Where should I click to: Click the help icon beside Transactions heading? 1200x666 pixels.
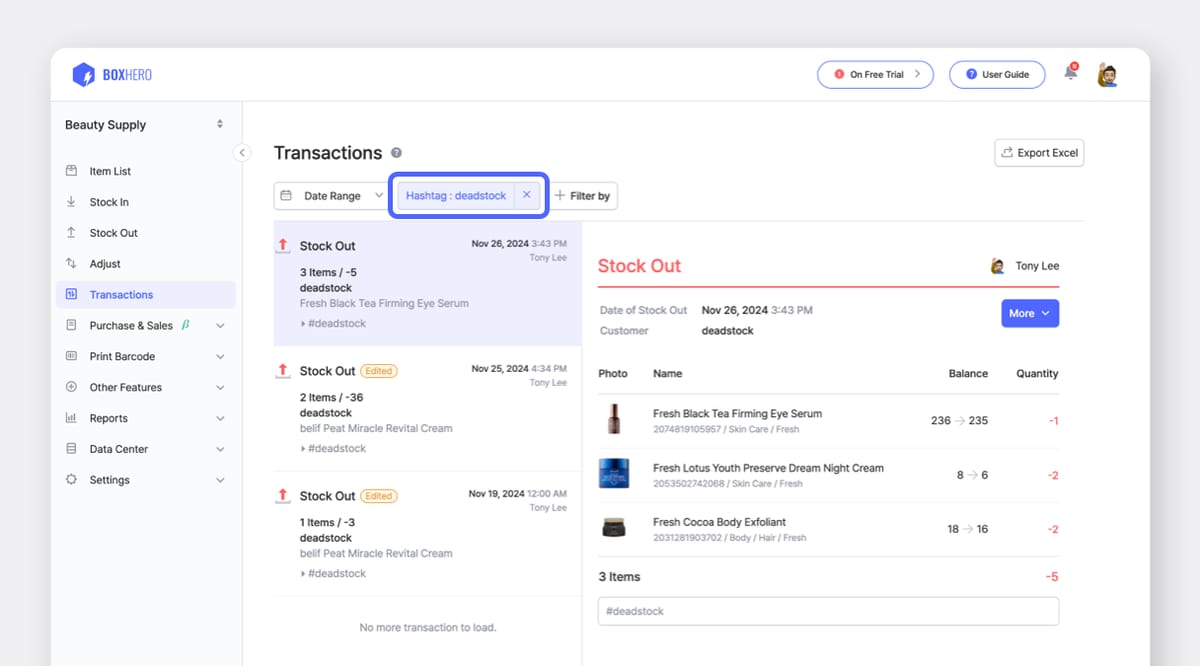396,153
